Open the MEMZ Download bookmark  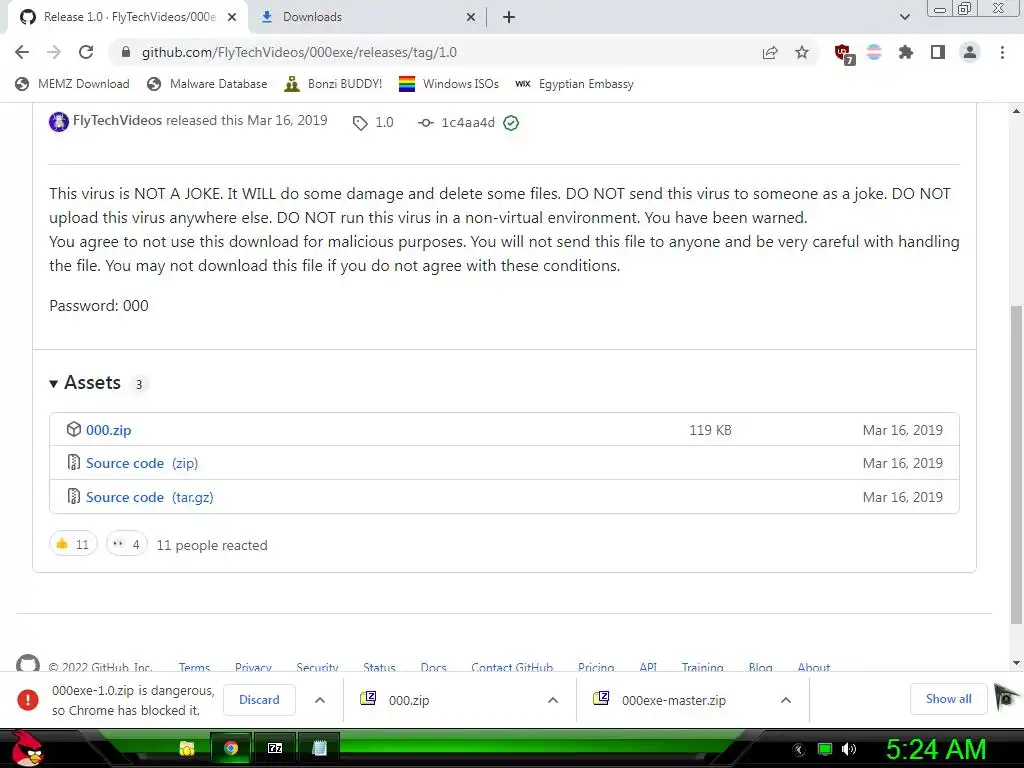click(72, 84)
